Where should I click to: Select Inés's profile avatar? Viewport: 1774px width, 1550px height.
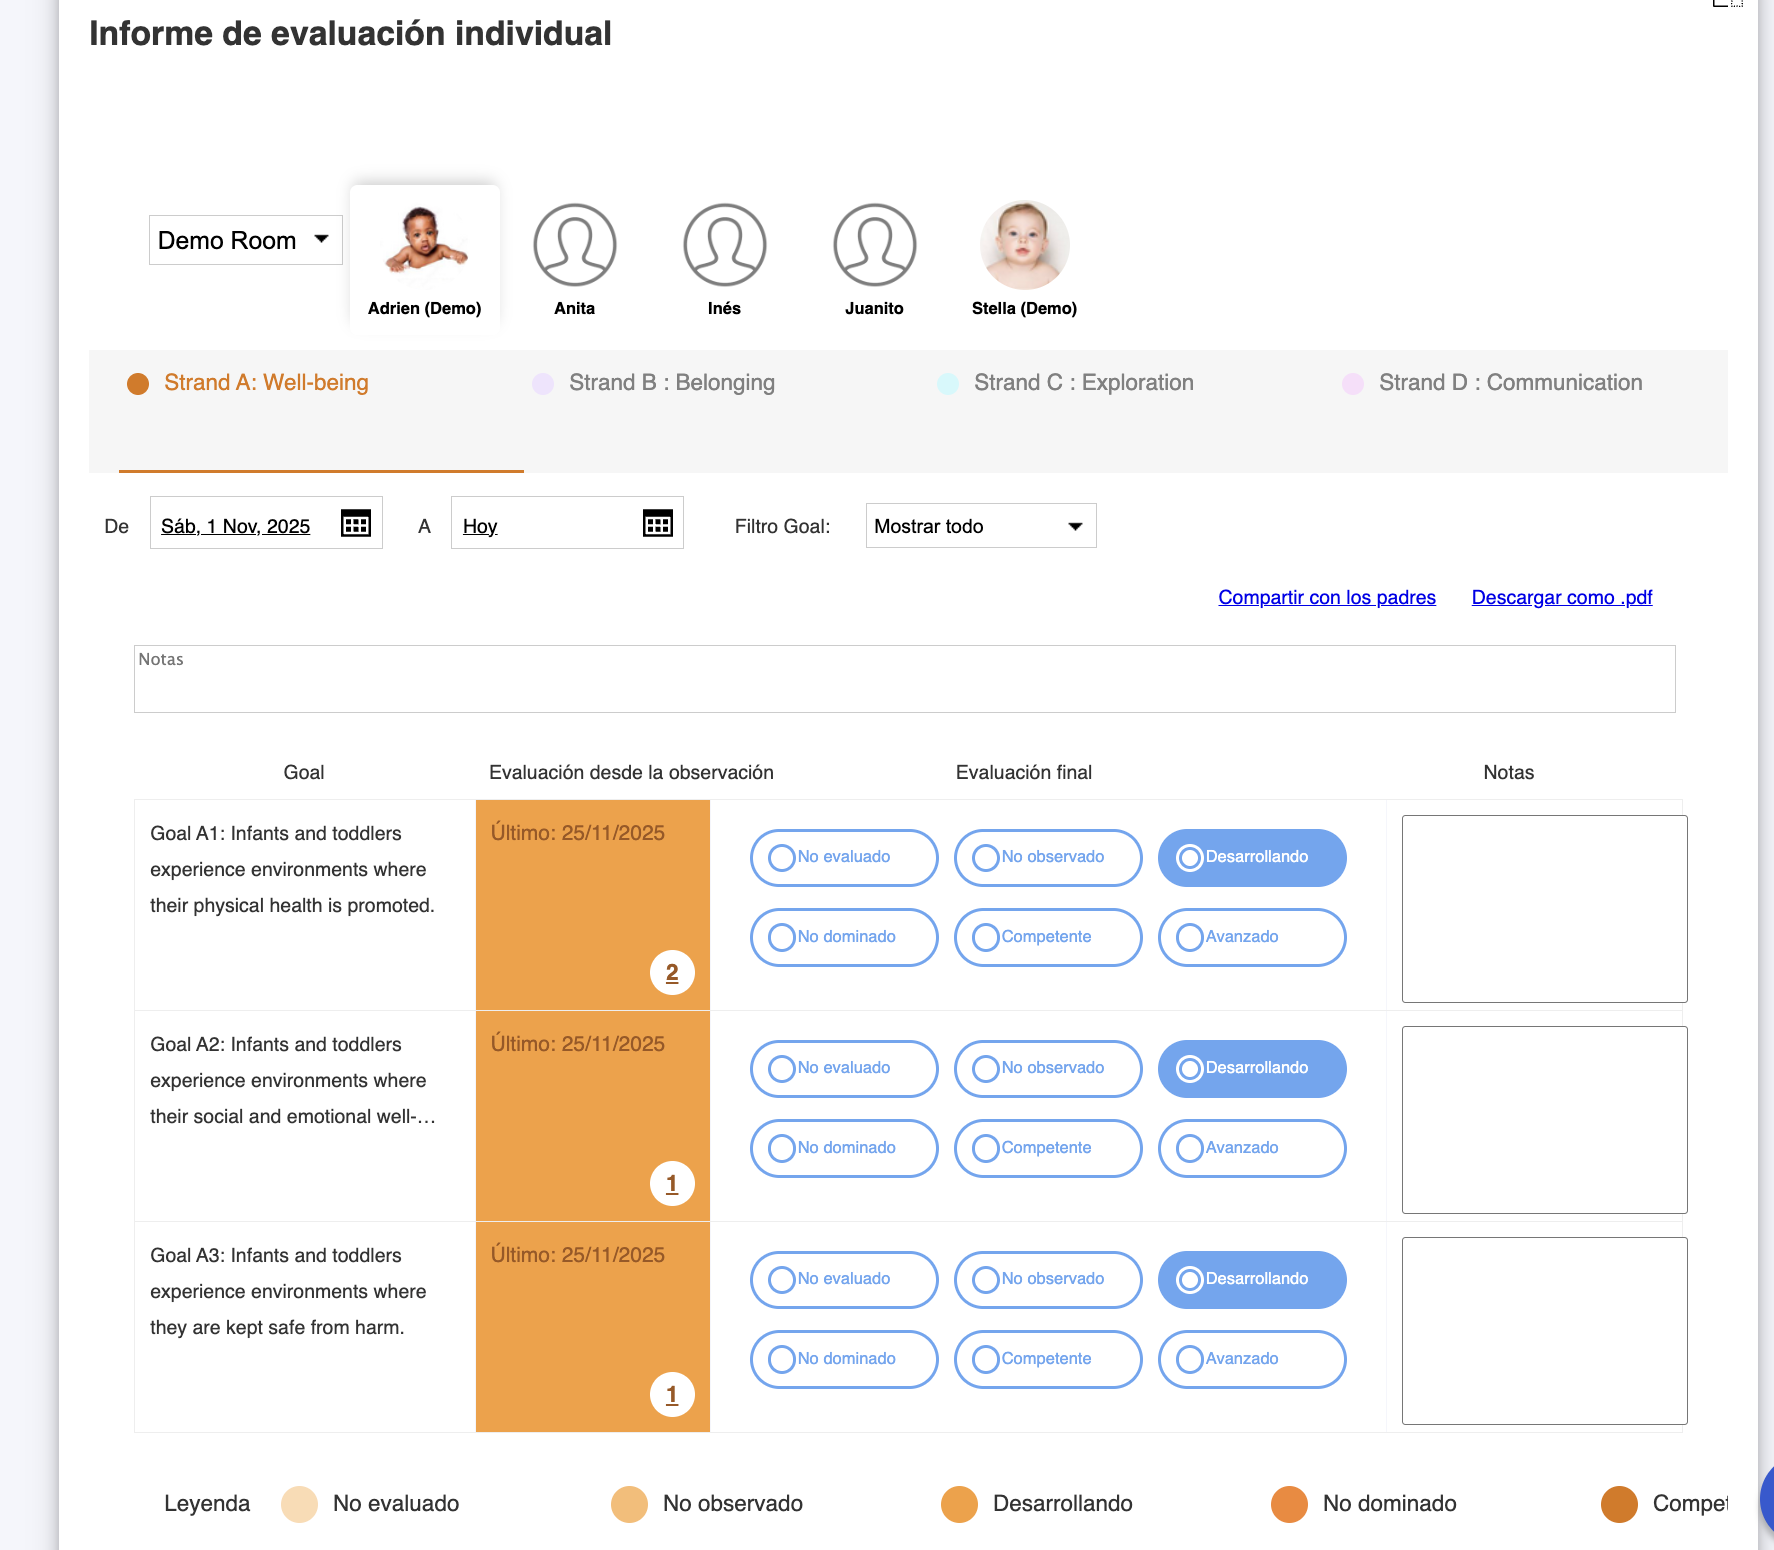coord(725,245)
